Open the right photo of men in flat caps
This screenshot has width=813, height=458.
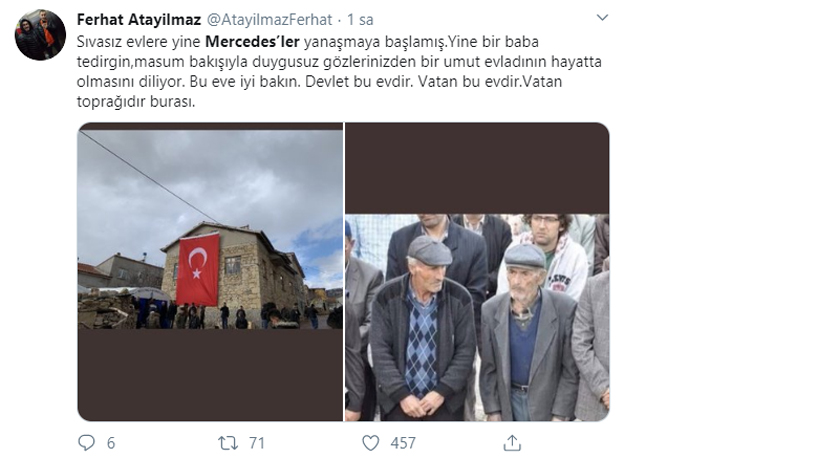477,272
